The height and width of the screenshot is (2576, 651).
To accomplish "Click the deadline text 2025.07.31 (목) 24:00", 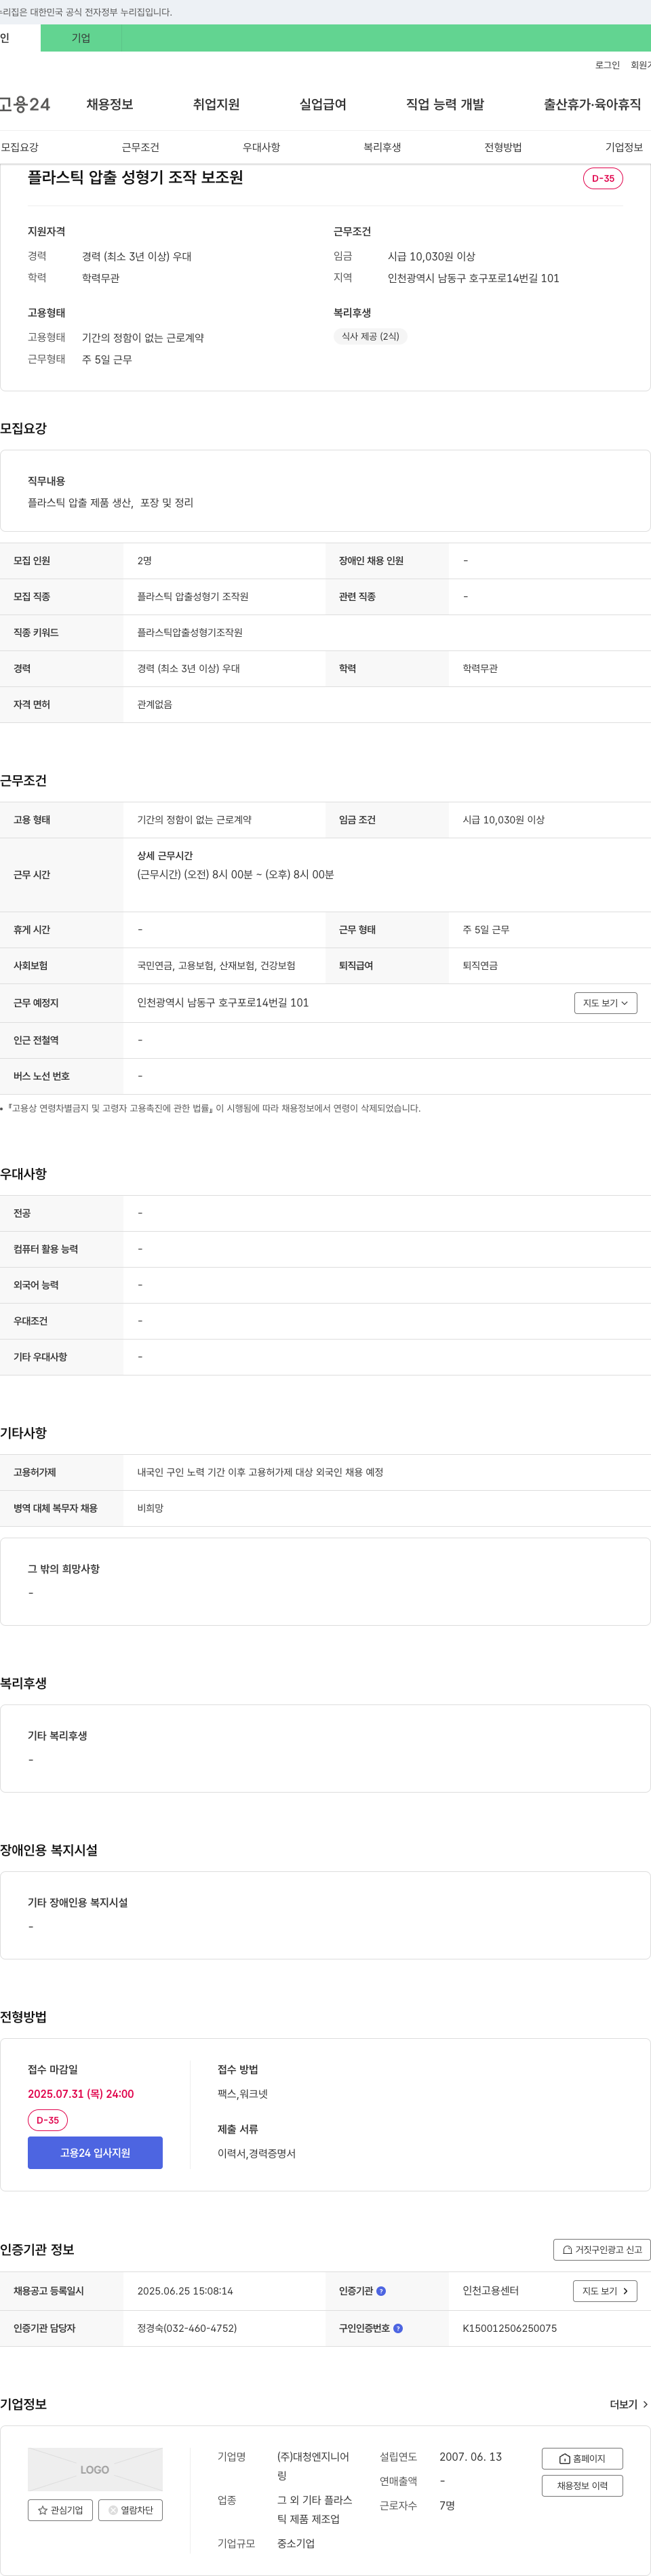I will (x=81, y=2093).
